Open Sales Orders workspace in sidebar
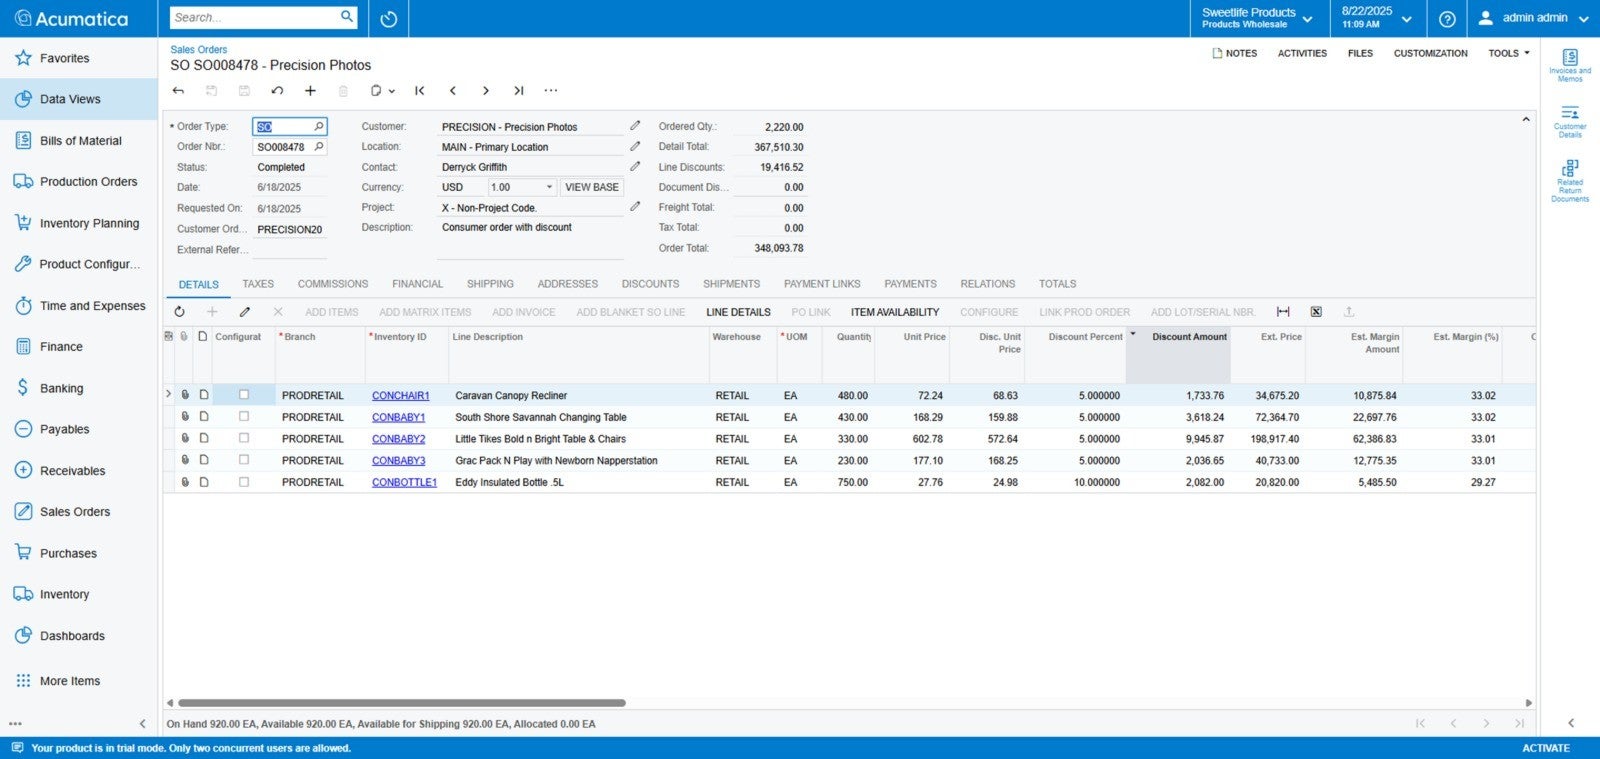This screenshot has width=1600, height=759. pyautogui.click(x=78, y=512)
